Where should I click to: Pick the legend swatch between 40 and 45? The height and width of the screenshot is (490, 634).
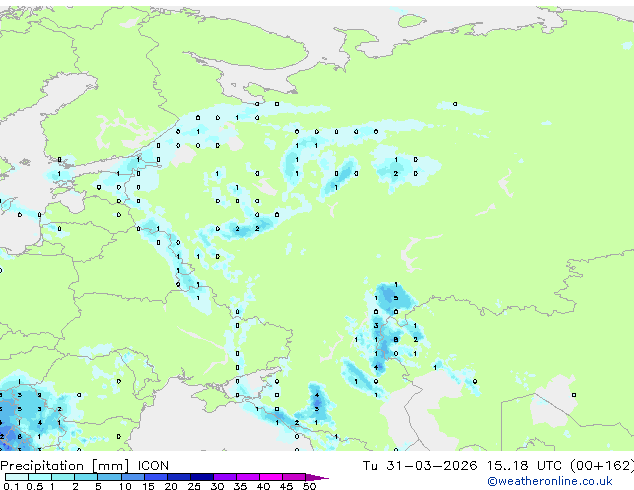pyautogui.click(x=271, y=477)
